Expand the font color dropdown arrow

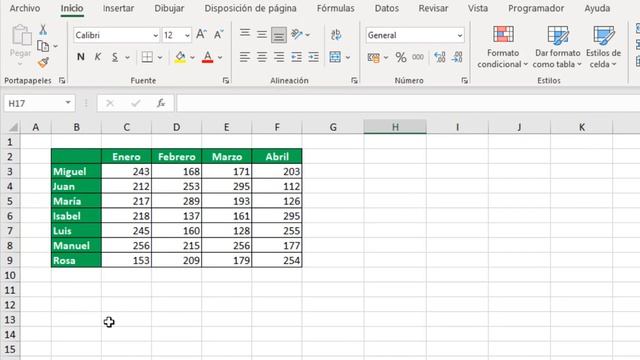[220, 58]
